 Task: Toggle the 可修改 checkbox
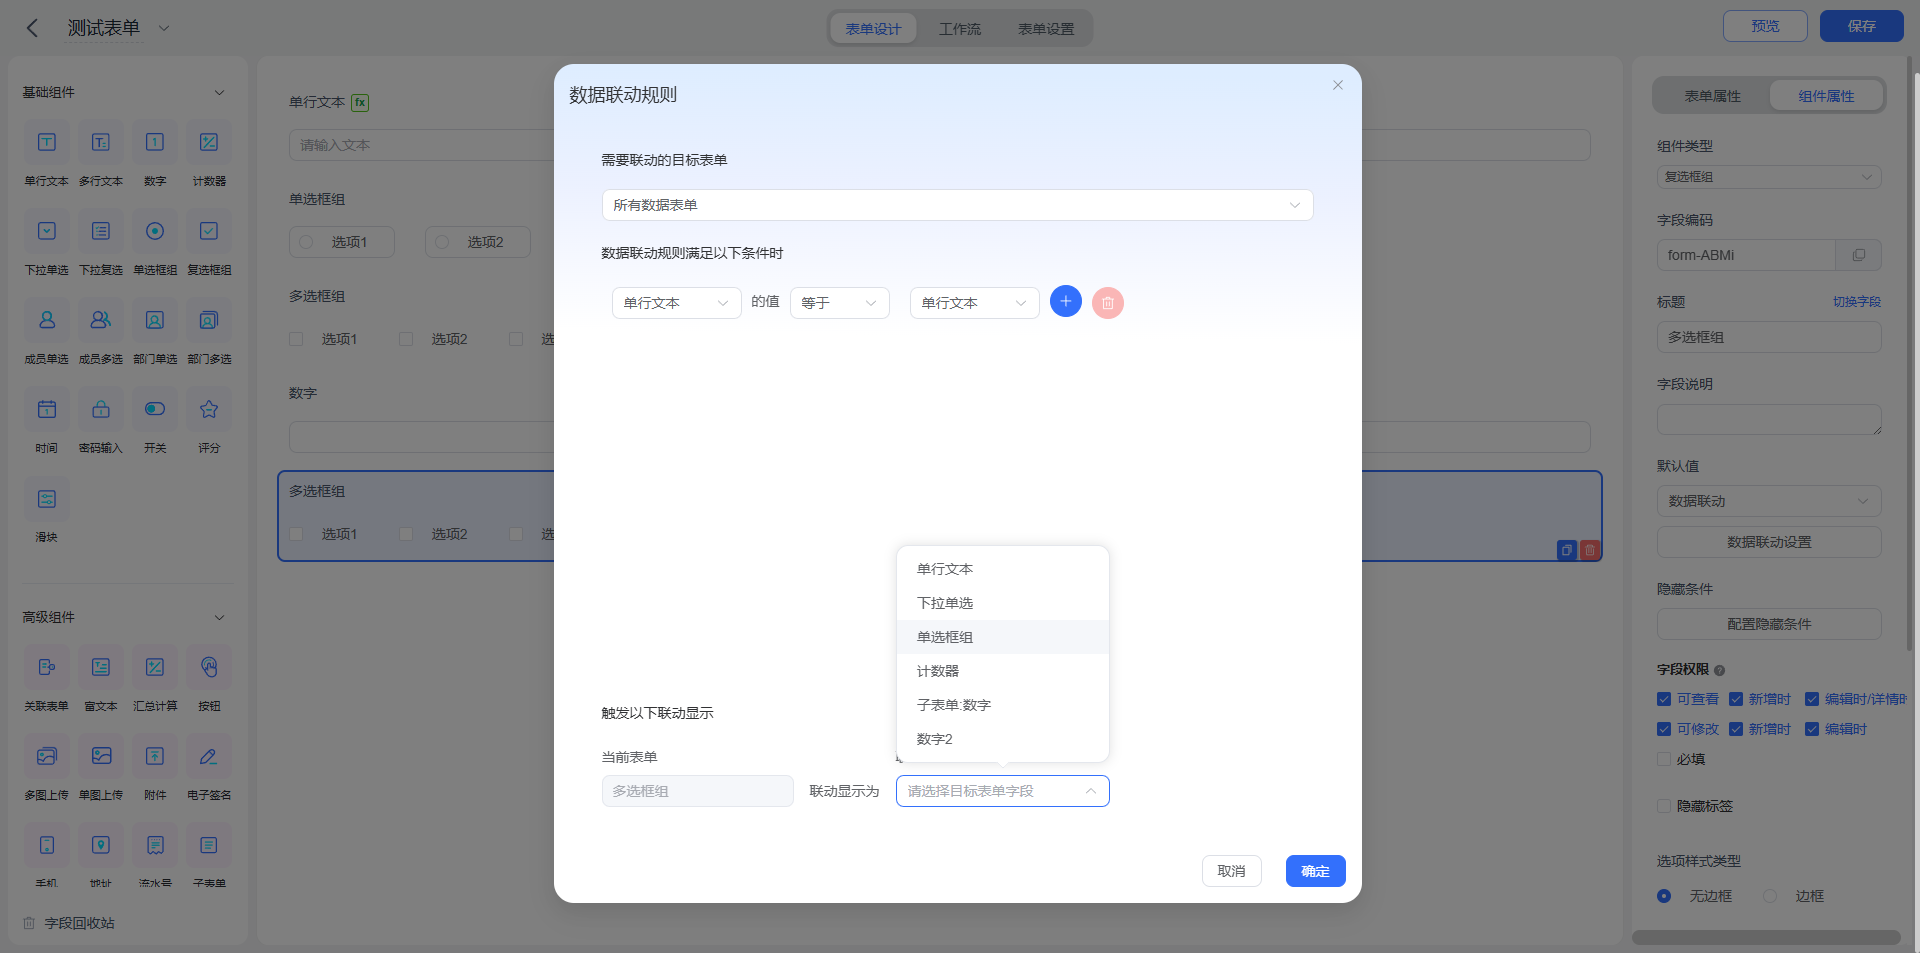pos(1664,729)
